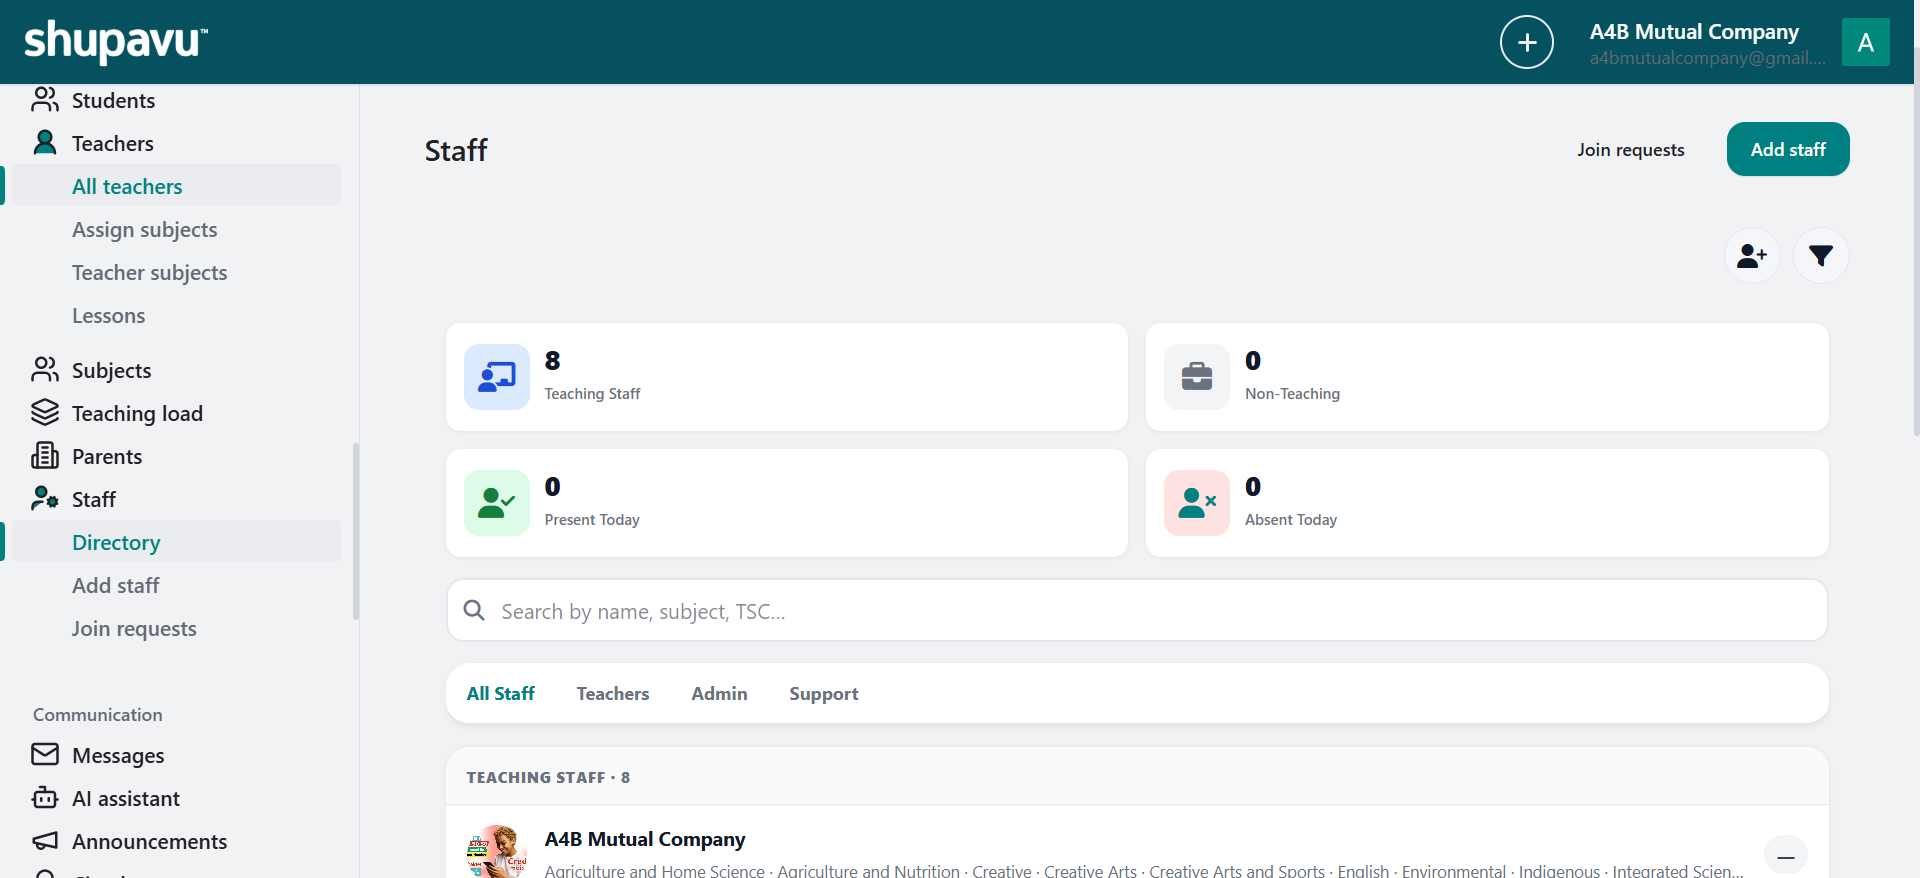Click the a4bmutualcompany@gmail email text

[1707, 58]
